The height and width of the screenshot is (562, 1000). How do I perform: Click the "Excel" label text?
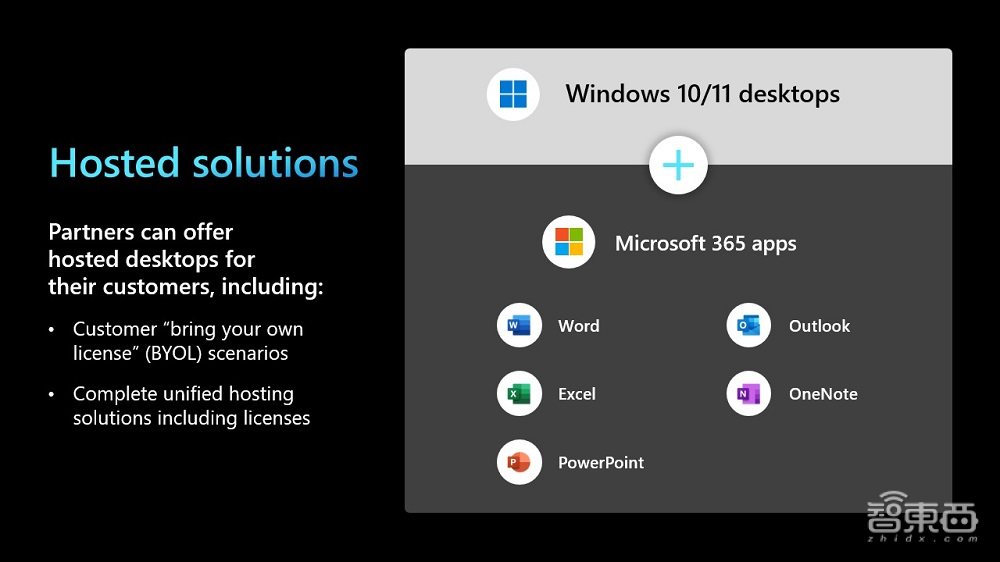tap(577, 394)
